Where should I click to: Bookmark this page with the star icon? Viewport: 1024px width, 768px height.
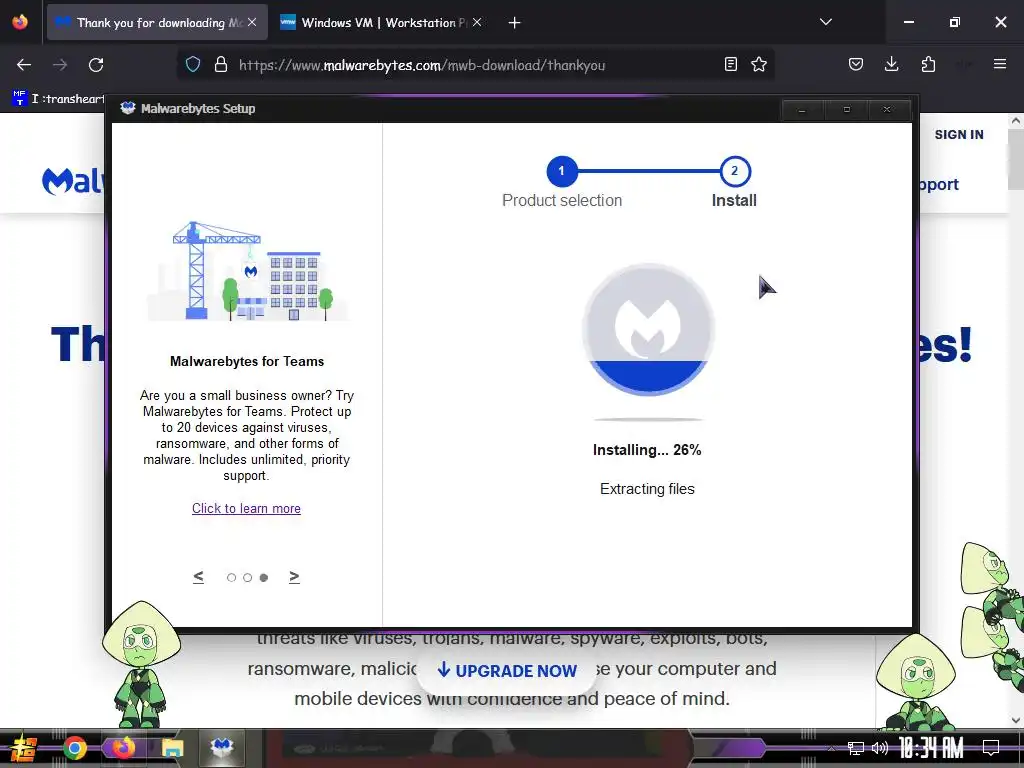pos(759,64)
